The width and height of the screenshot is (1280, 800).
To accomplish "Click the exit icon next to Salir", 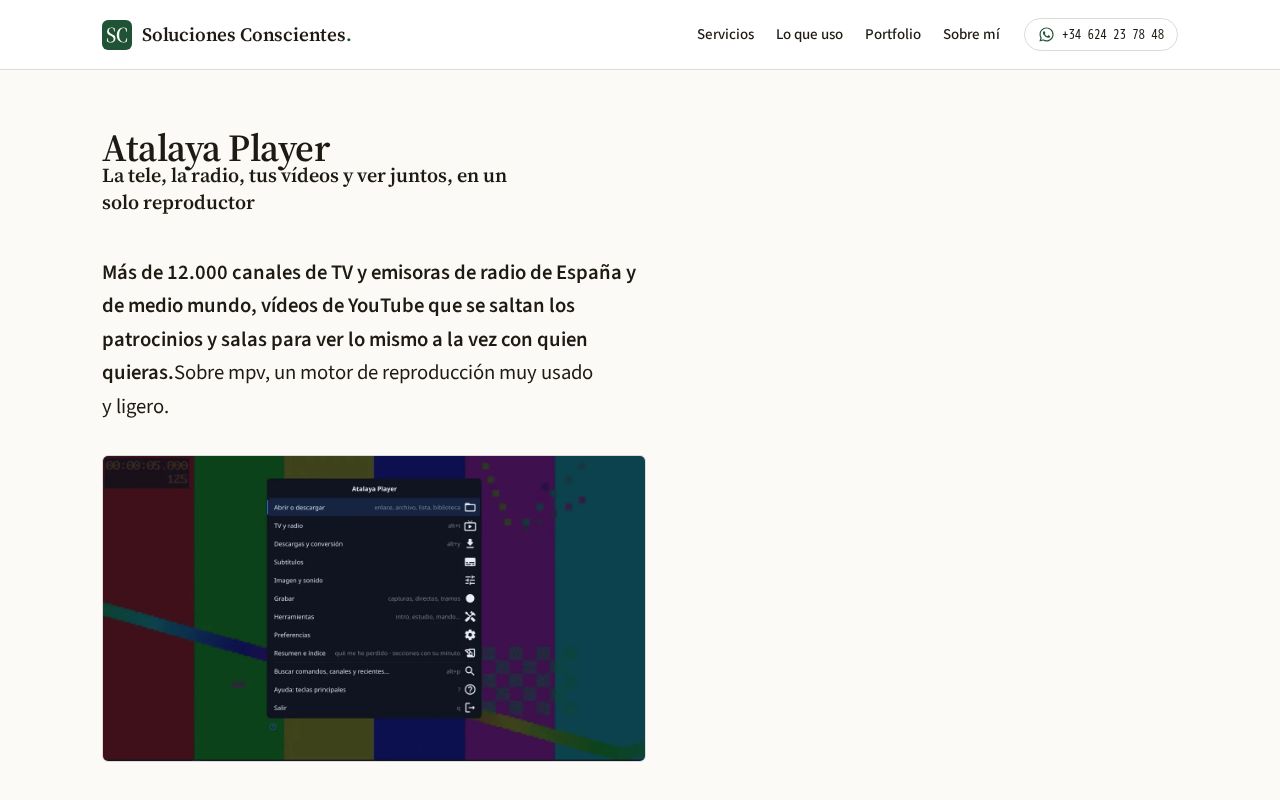I will pos(470,708).
